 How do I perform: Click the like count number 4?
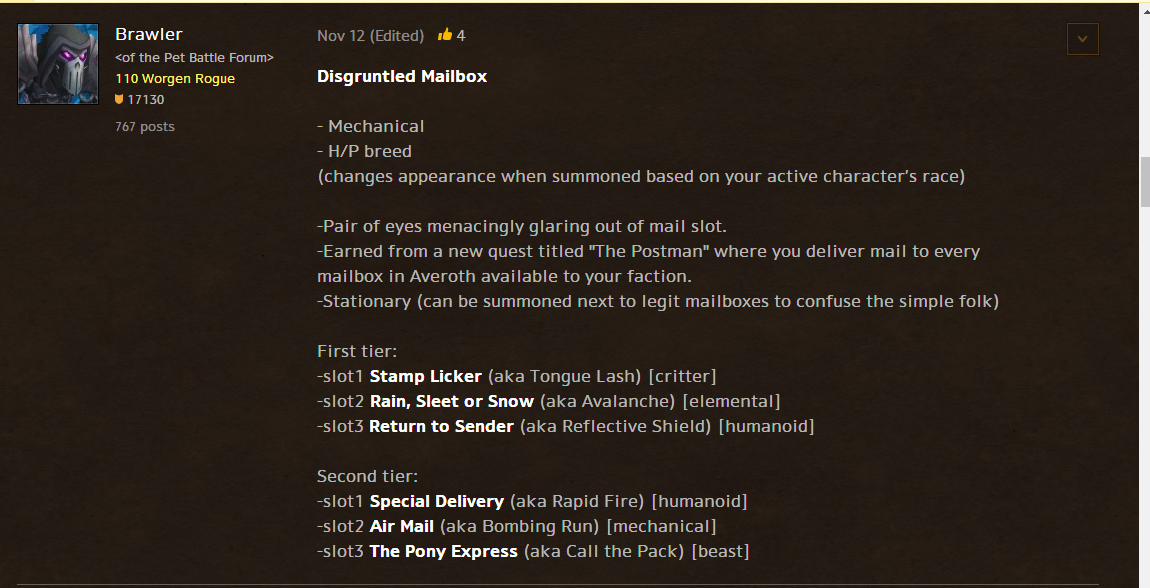461,35
